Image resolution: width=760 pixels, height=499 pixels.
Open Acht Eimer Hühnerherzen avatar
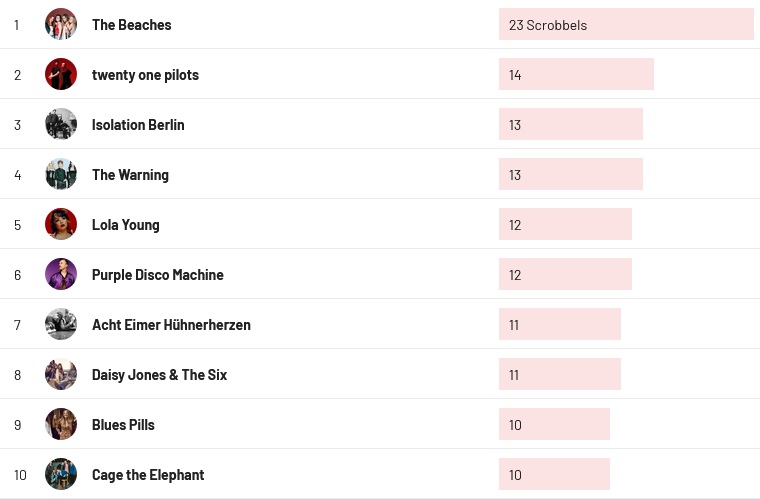(x=61, y=324)
